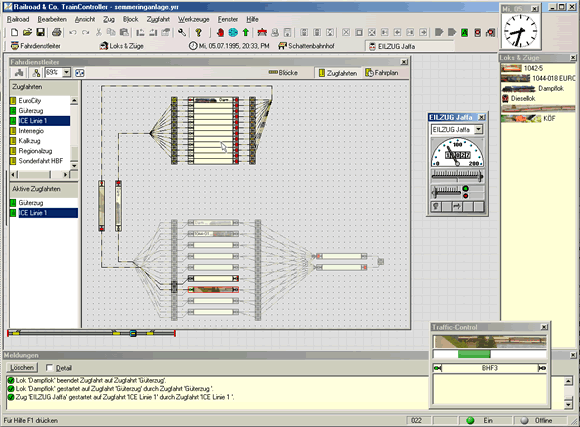Click the Löschen button
580x427 pixels.
click(22, 367)
